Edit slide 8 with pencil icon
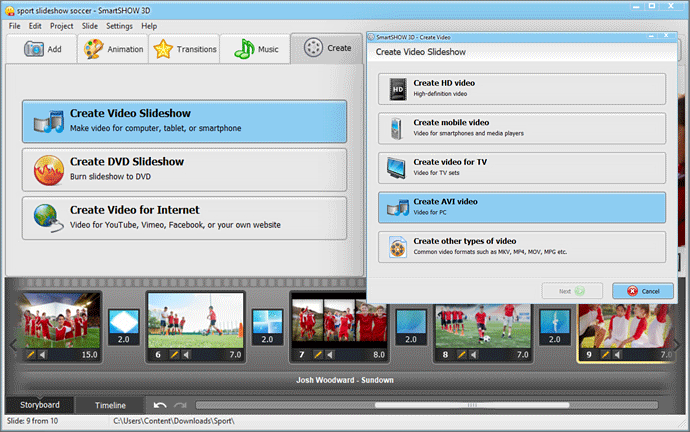The width and height of the screenshot is (690, 432). tap(461, 355)
